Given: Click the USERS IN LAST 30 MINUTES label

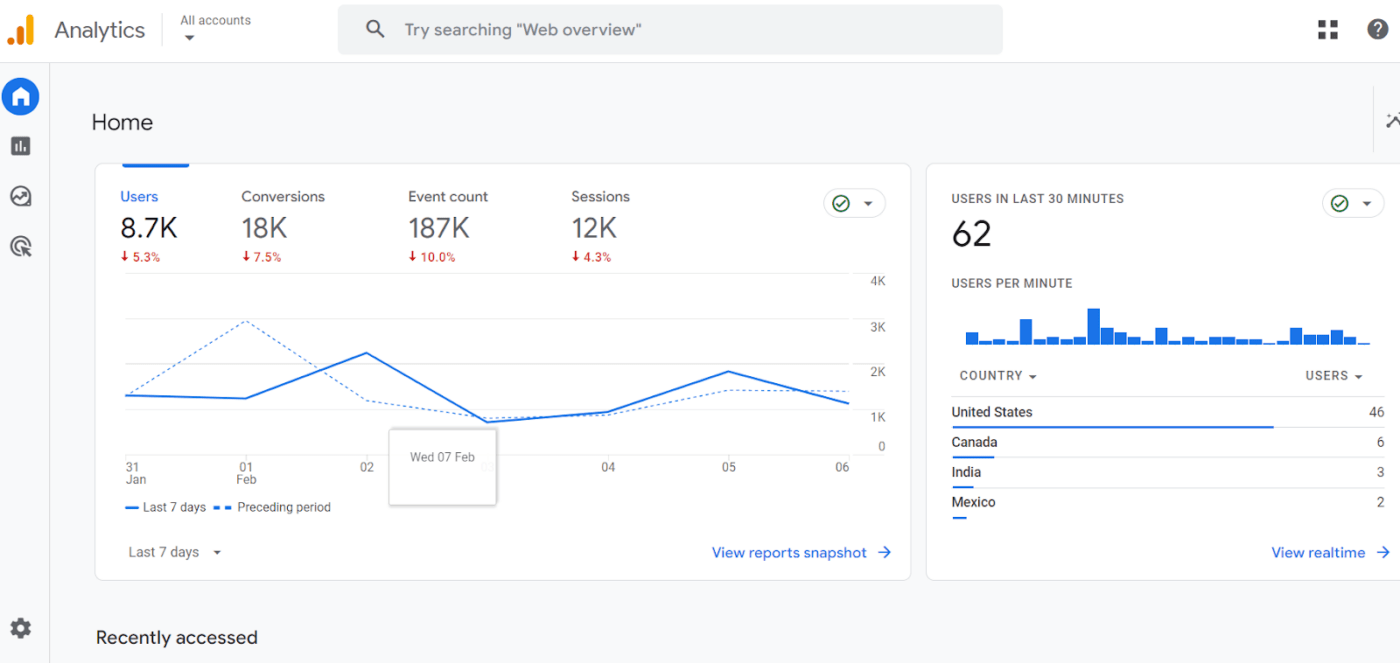Looking at the screenshot, I should [x=1038, y=199].
